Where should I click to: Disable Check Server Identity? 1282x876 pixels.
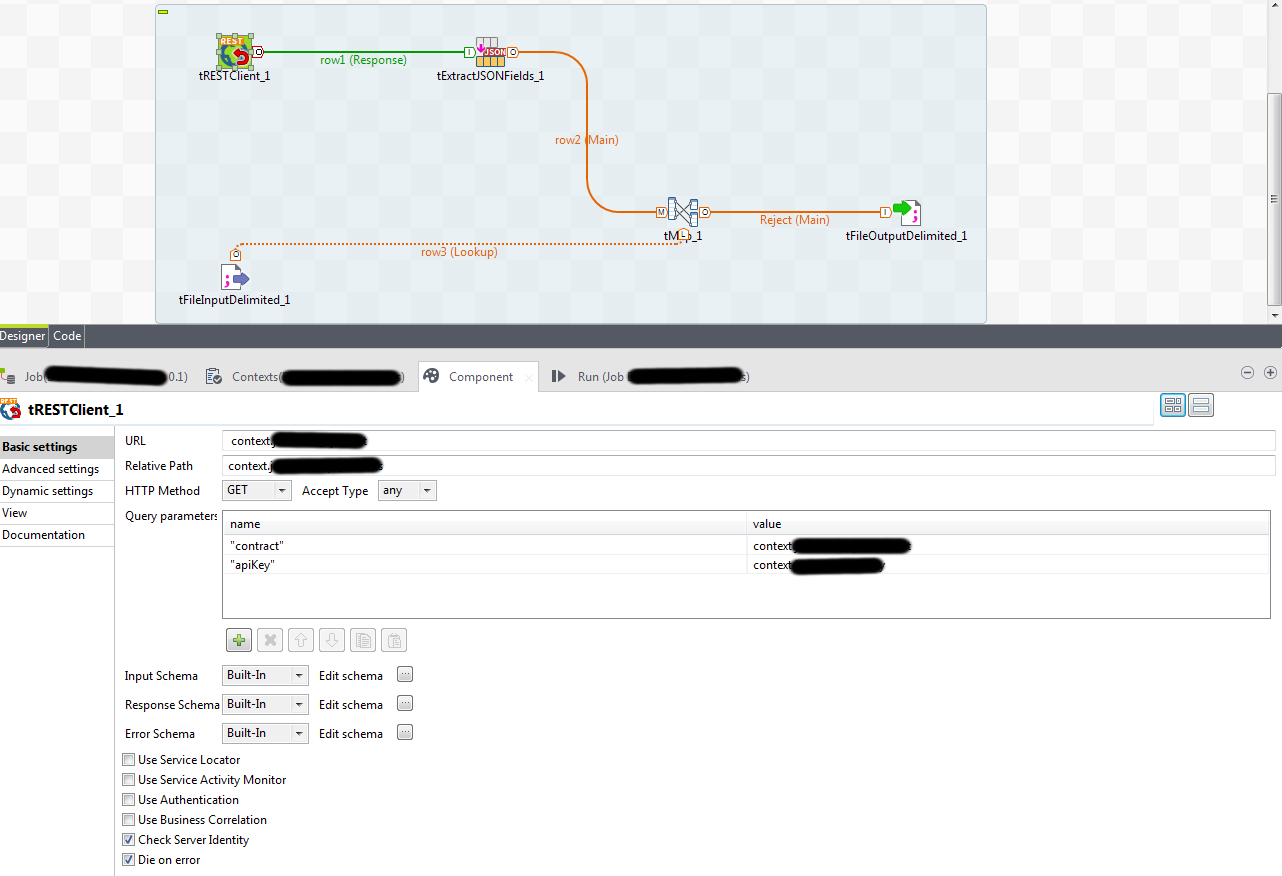128,839
